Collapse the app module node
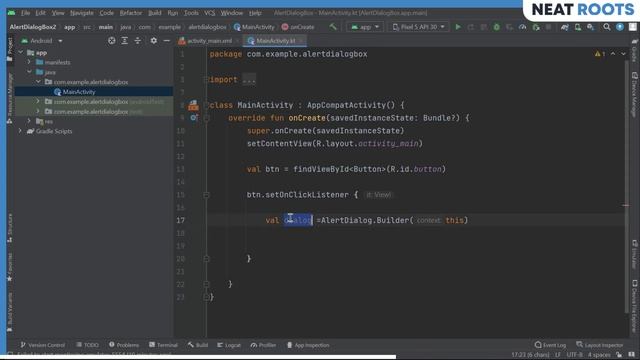The image size is (640, 360). pos(20,53)
